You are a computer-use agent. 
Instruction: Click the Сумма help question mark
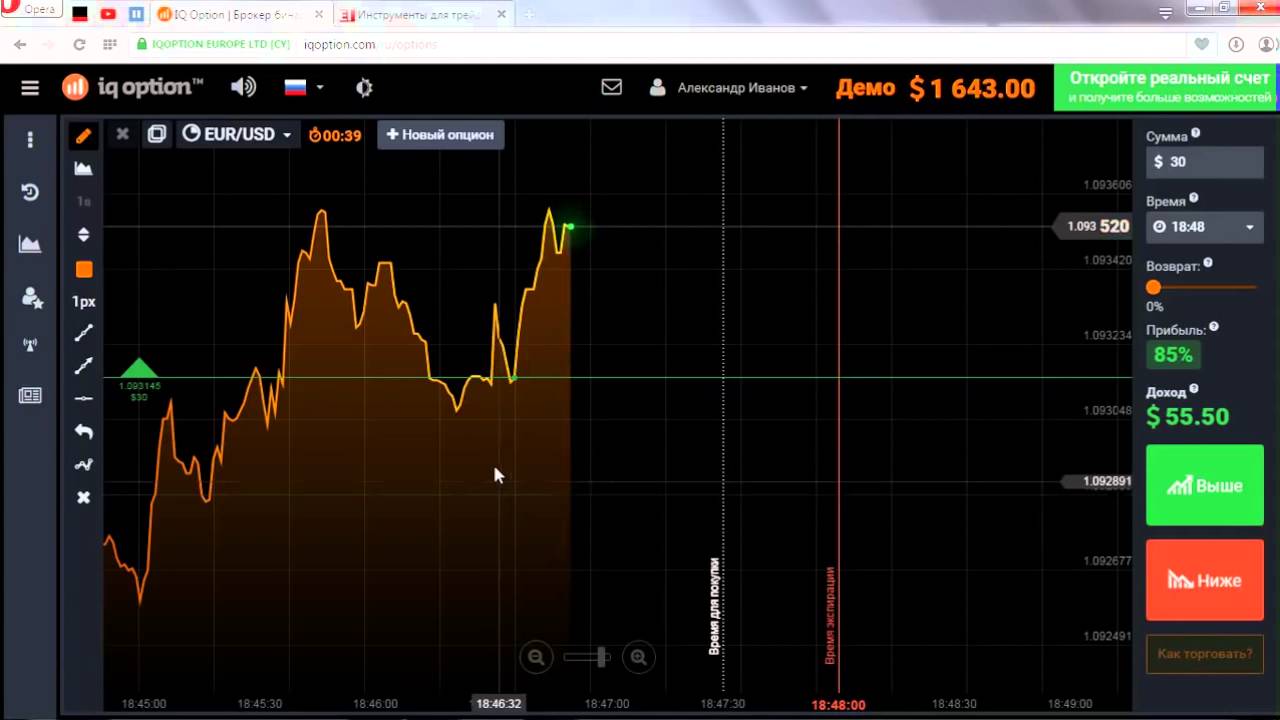click(x=1196, y=133)
